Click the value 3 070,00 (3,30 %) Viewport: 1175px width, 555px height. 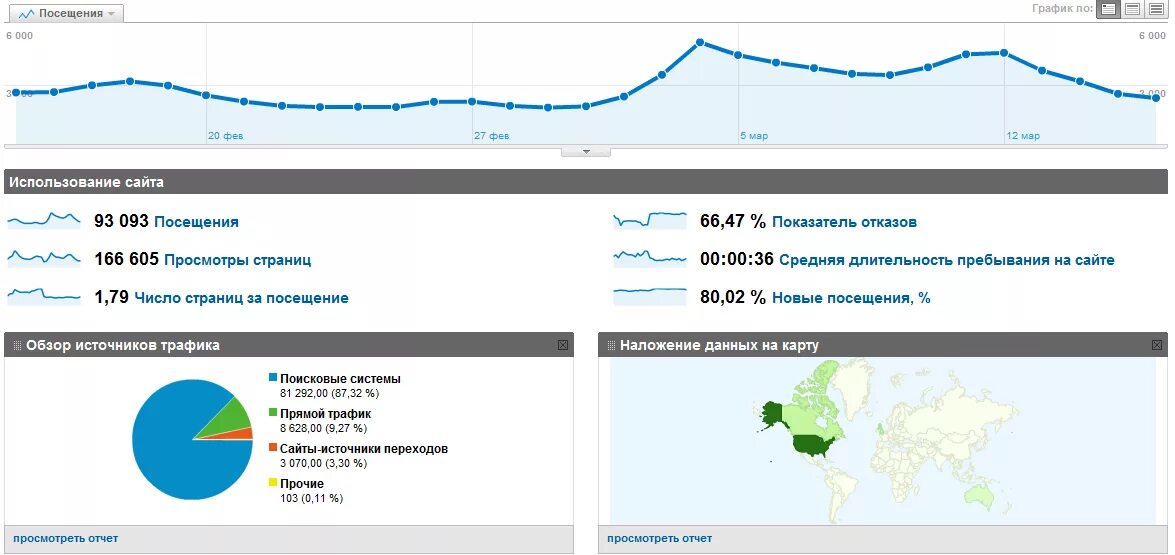click(x=324, y=463)
